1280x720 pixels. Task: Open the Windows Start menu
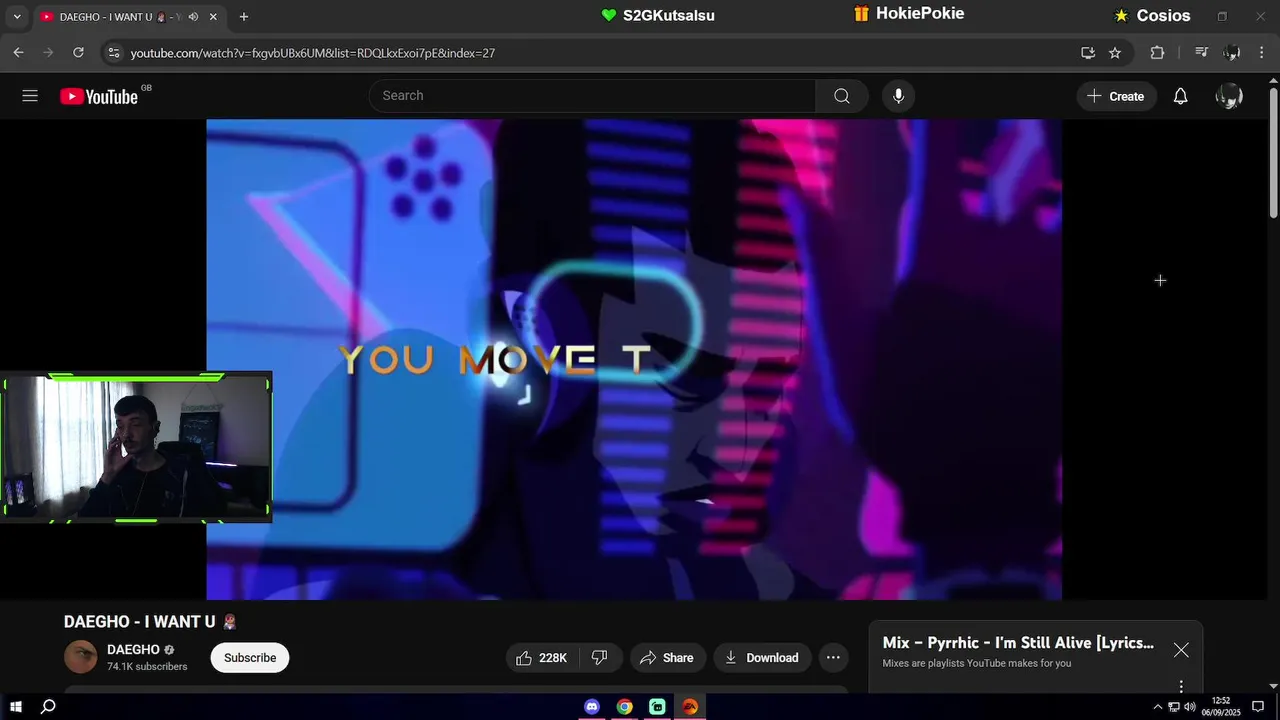tap(16, 707)
